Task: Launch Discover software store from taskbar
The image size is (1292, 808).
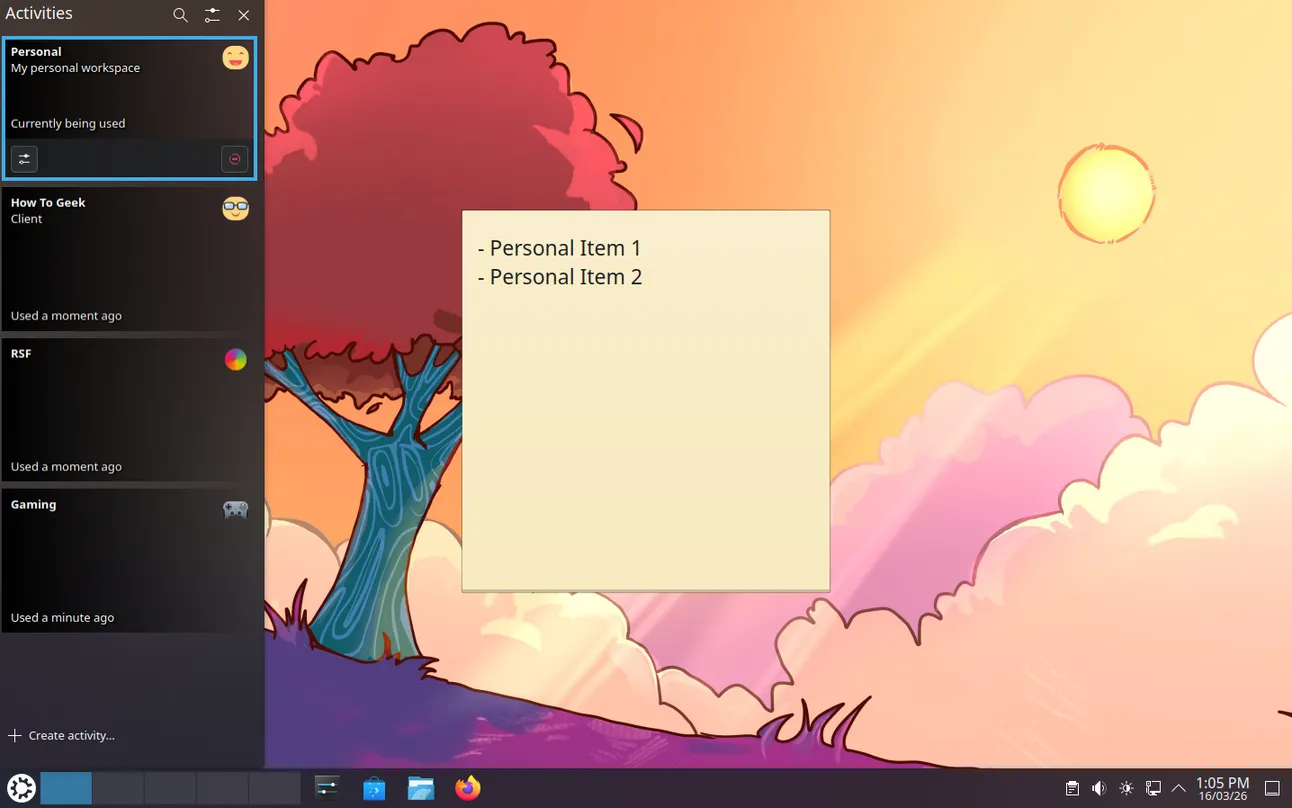Action: [374, 788]
